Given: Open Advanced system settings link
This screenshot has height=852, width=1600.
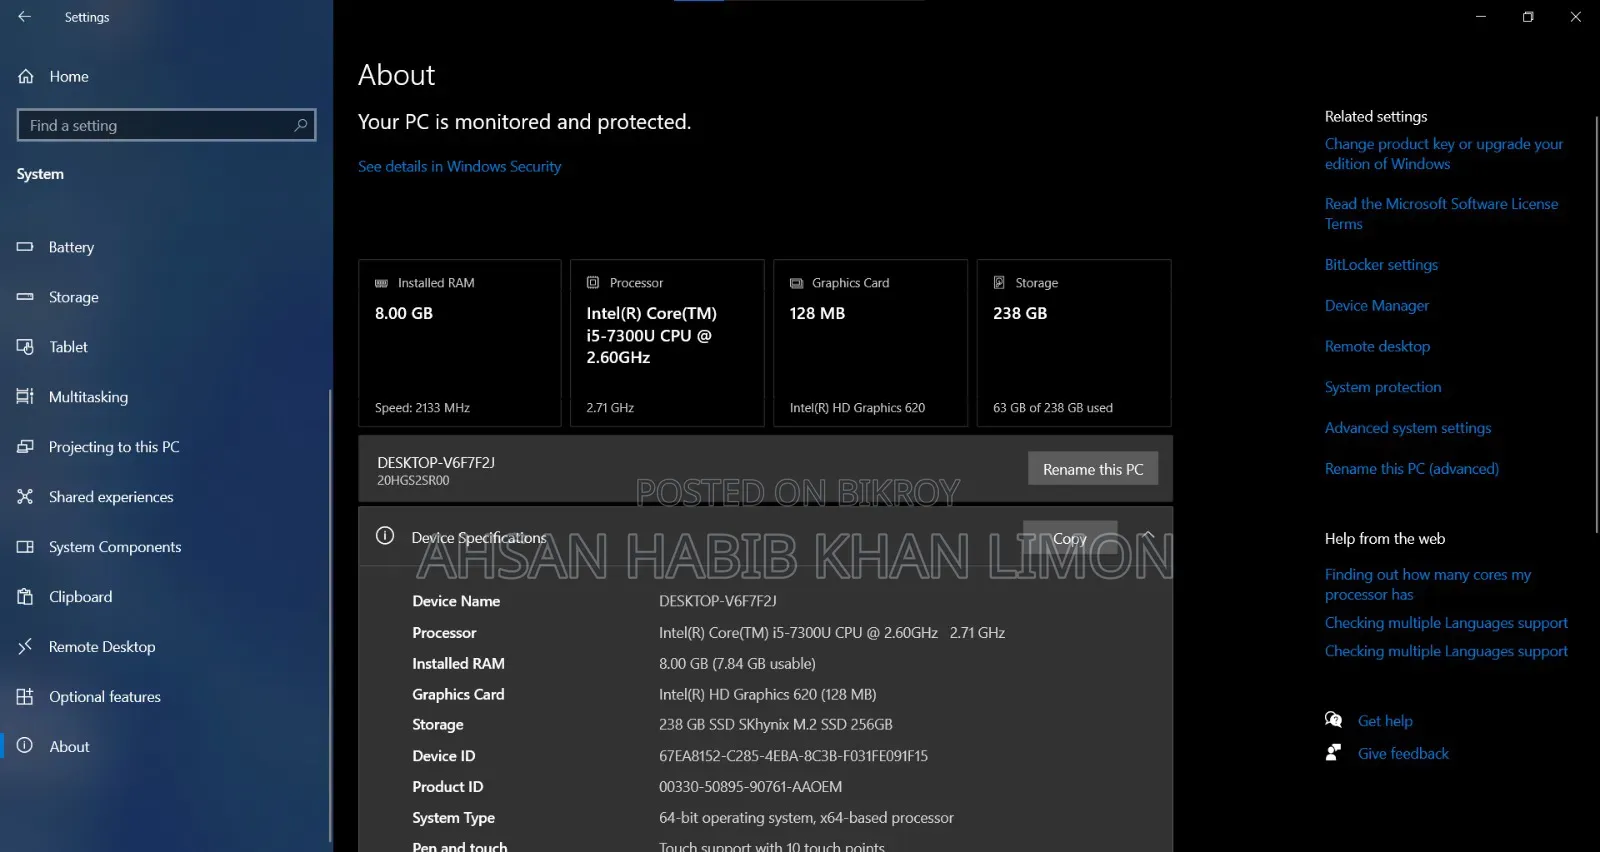Looking at the screenshot, I should [1408, 428].
